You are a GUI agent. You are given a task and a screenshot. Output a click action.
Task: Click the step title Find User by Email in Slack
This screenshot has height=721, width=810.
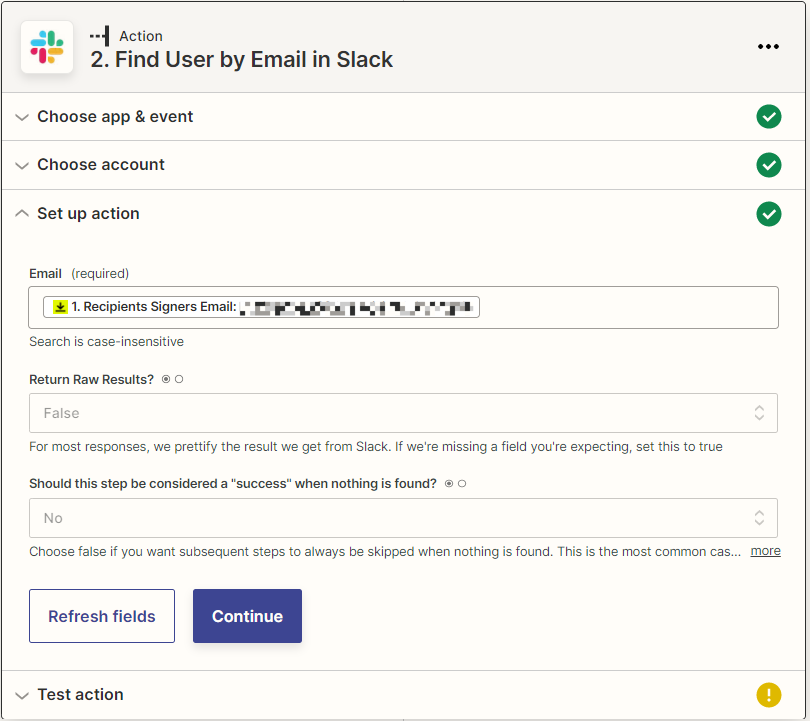[241, 59]
